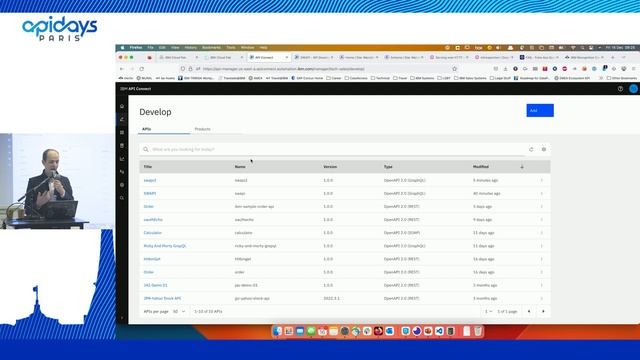Open the Bookmarks menu in the menu bar
This screenshot has width=640, height=360.
pyautogui.click(x=211, y=48)
